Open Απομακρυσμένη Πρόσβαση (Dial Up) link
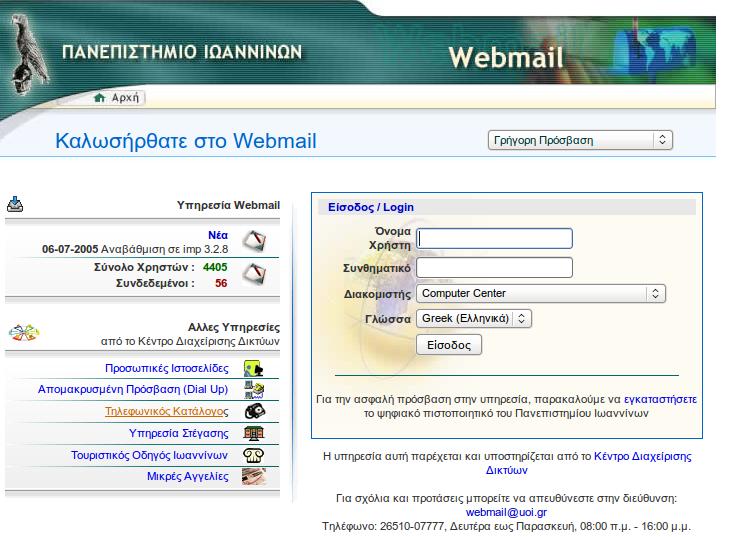744x537 pixels. point(133,389)
